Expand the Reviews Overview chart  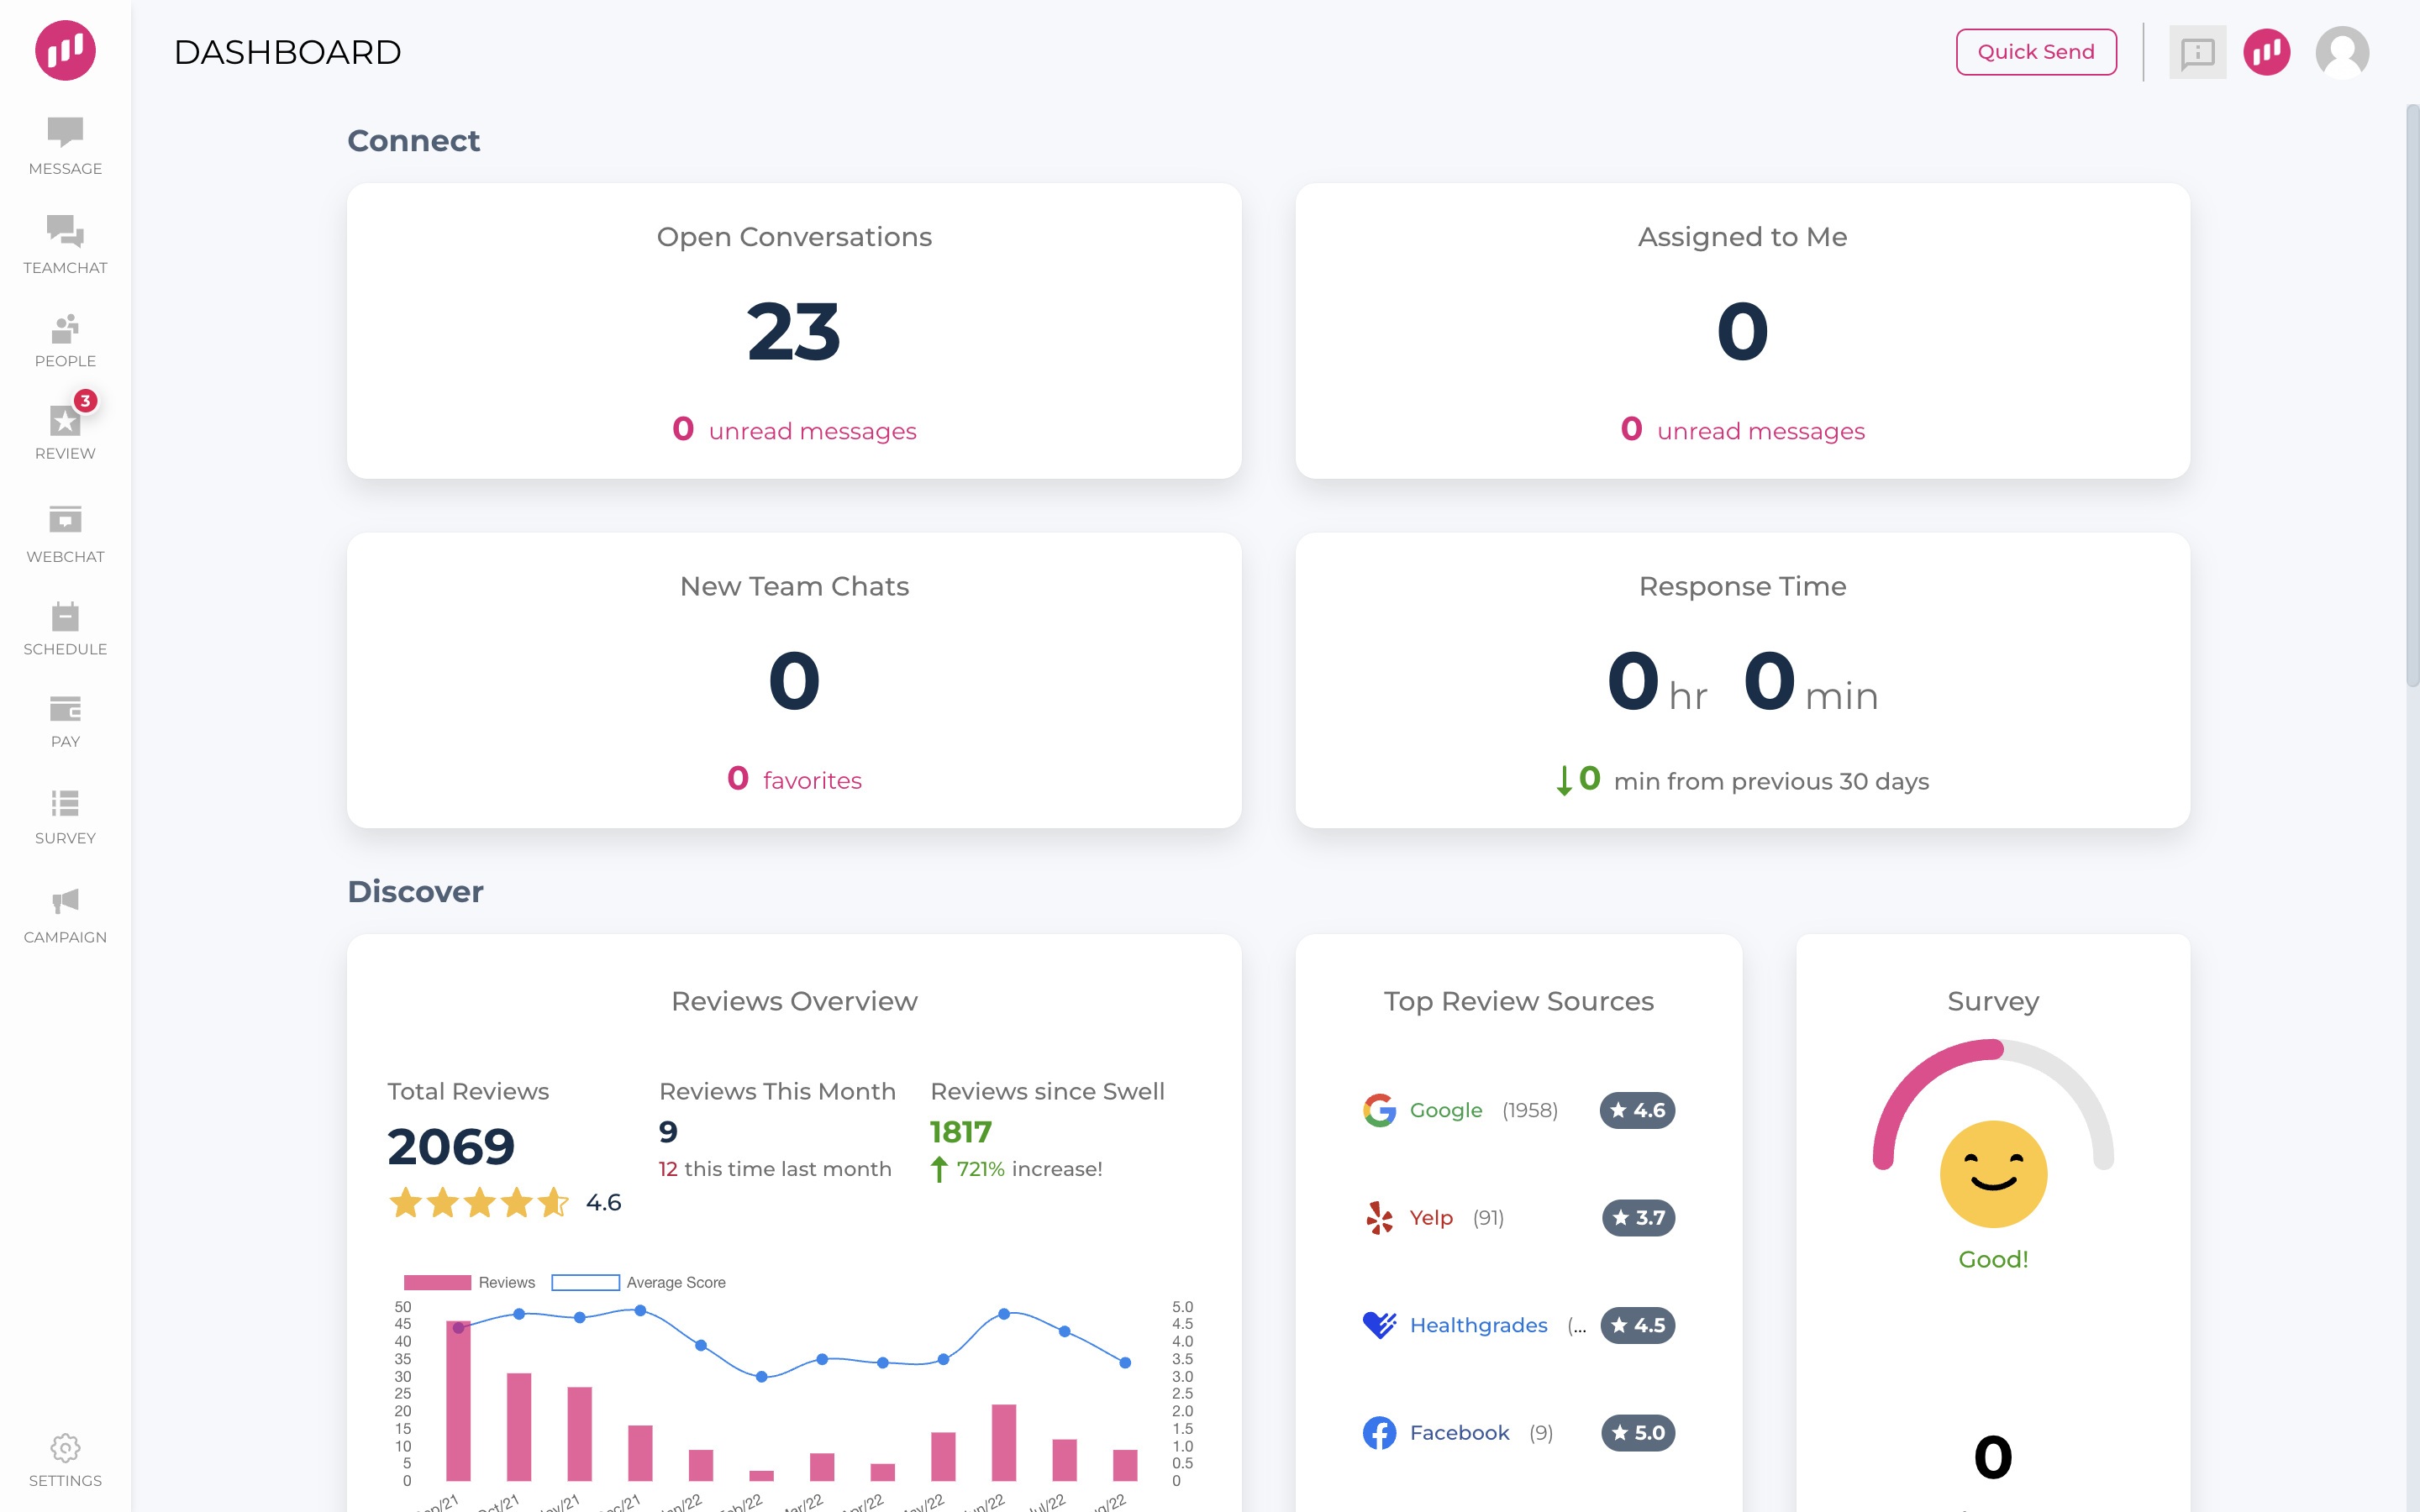(792, 998)
